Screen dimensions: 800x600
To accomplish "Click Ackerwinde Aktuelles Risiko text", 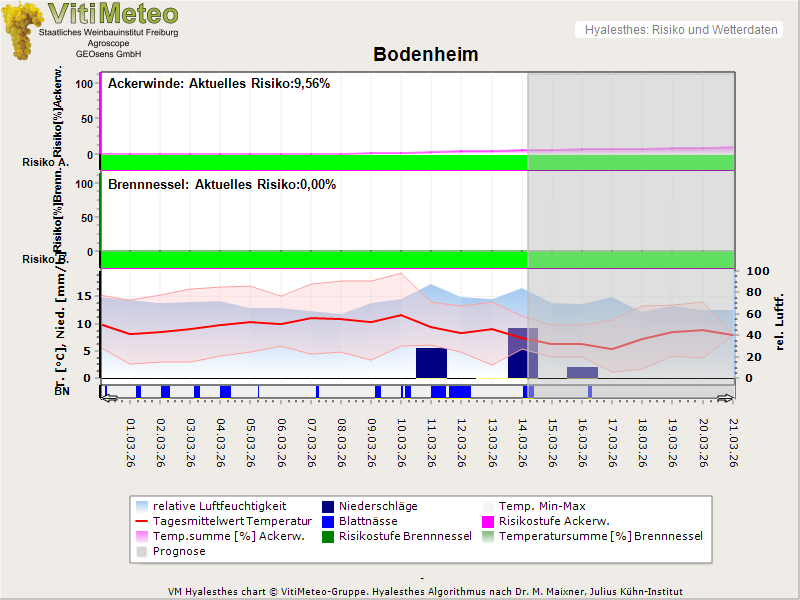I will tap(219, 84).
